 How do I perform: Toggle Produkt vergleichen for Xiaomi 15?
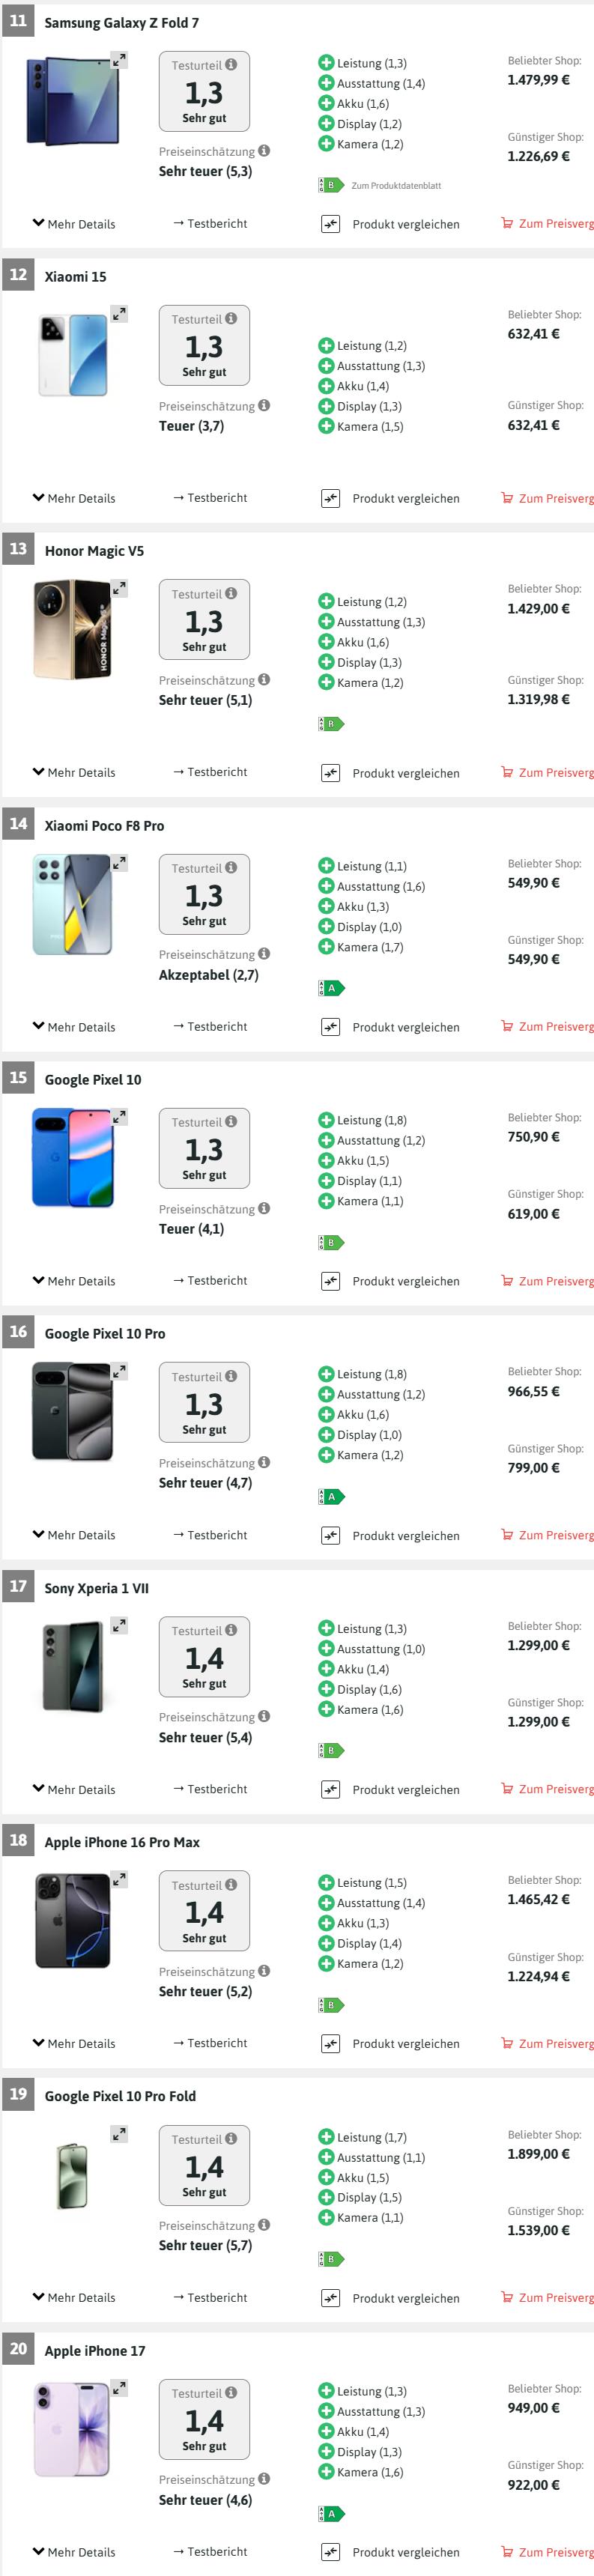tap(331, 498)
